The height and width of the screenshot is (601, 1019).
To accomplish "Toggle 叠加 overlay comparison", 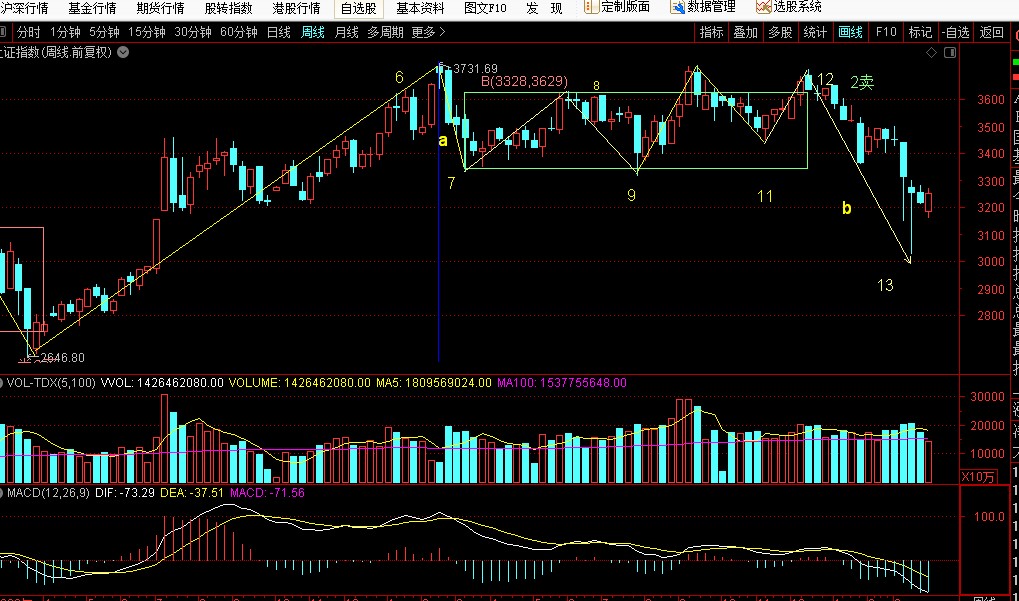I will [x=745, y=32].
